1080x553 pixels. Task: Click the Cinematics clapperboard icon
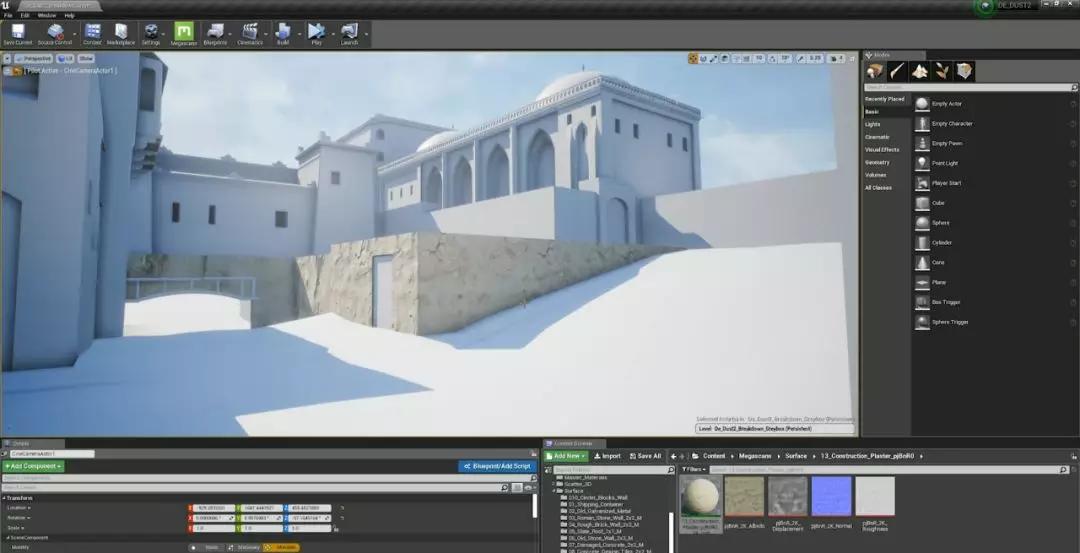click(x=249, y=31)
